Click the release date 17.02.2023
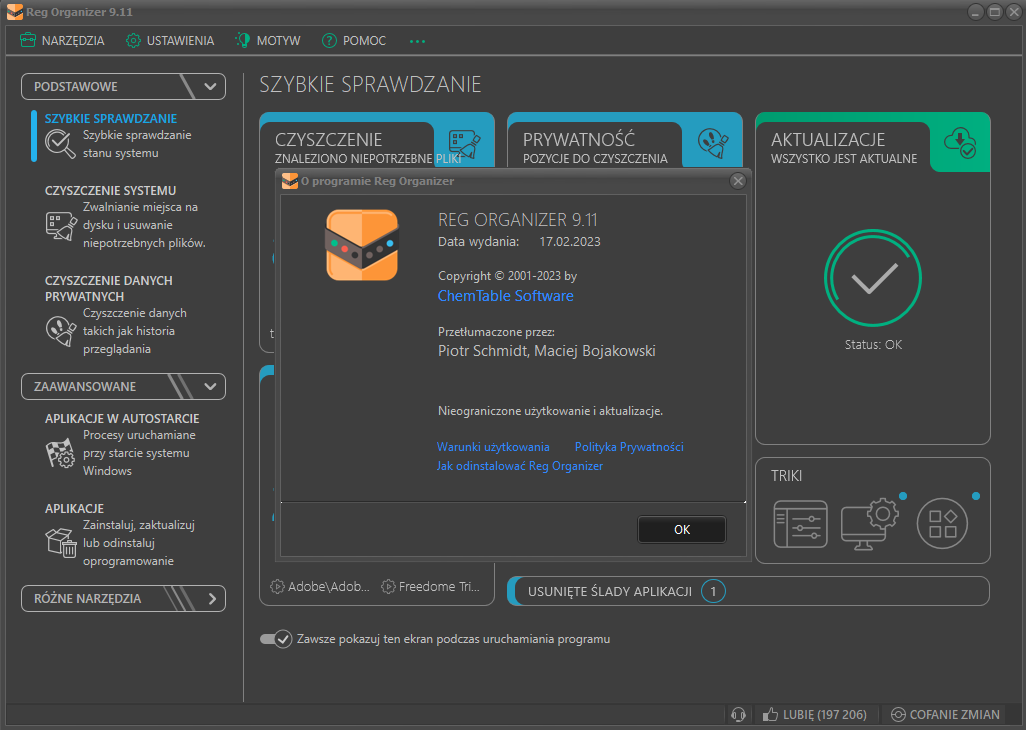 click(570, 242)
